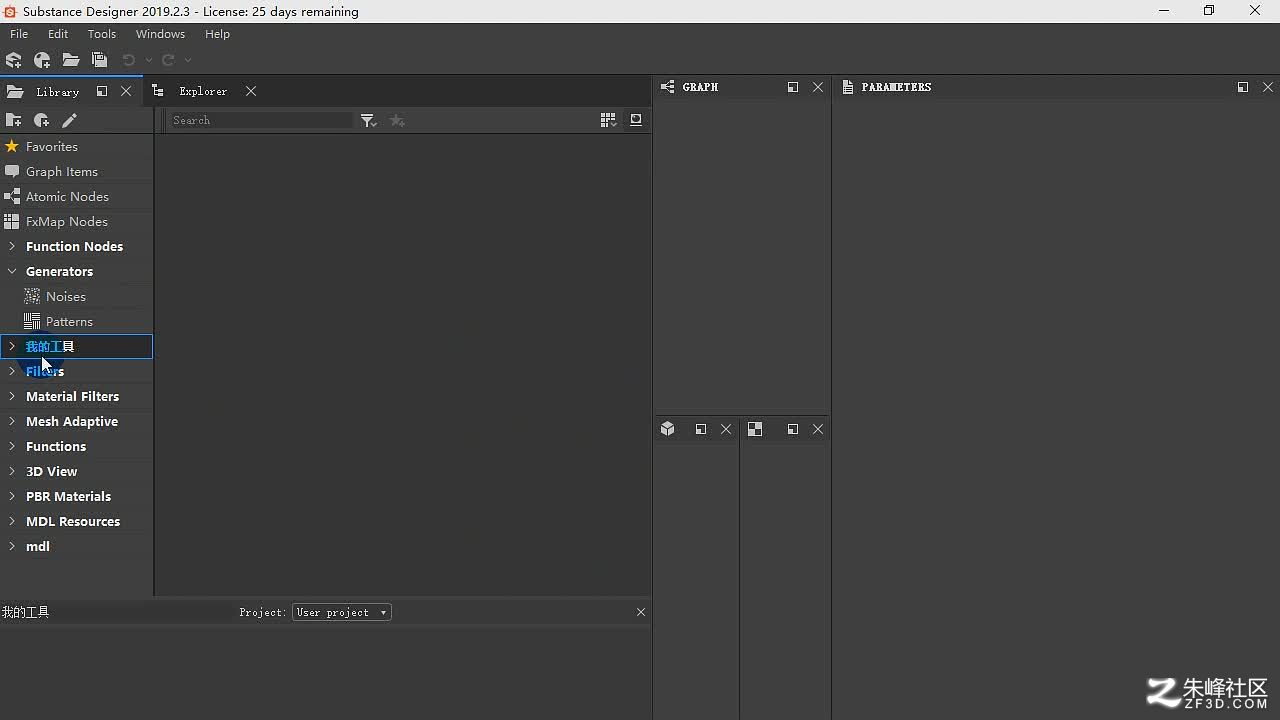Open the Help menu
Image resolution: width=1280 pixels, height=720 pixels.
(217, 34)
